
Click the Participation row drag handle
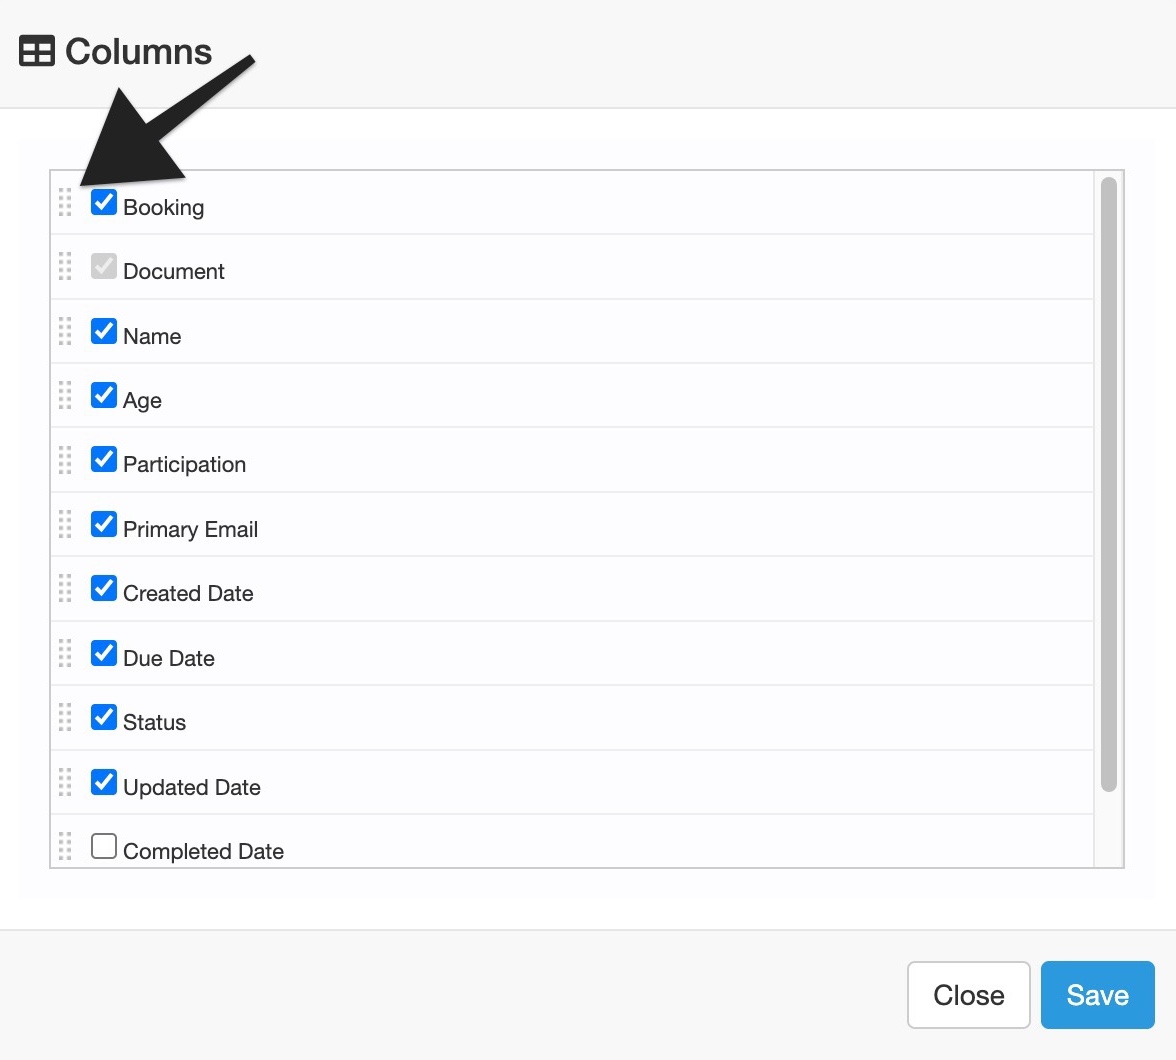(x=65, y=460)
